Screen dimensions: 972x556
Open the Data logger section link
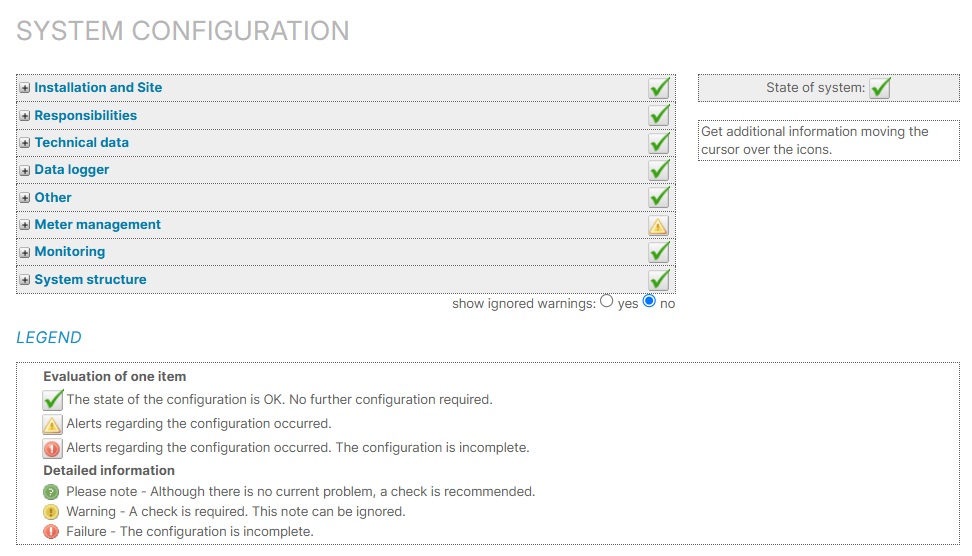coord(71,170)
